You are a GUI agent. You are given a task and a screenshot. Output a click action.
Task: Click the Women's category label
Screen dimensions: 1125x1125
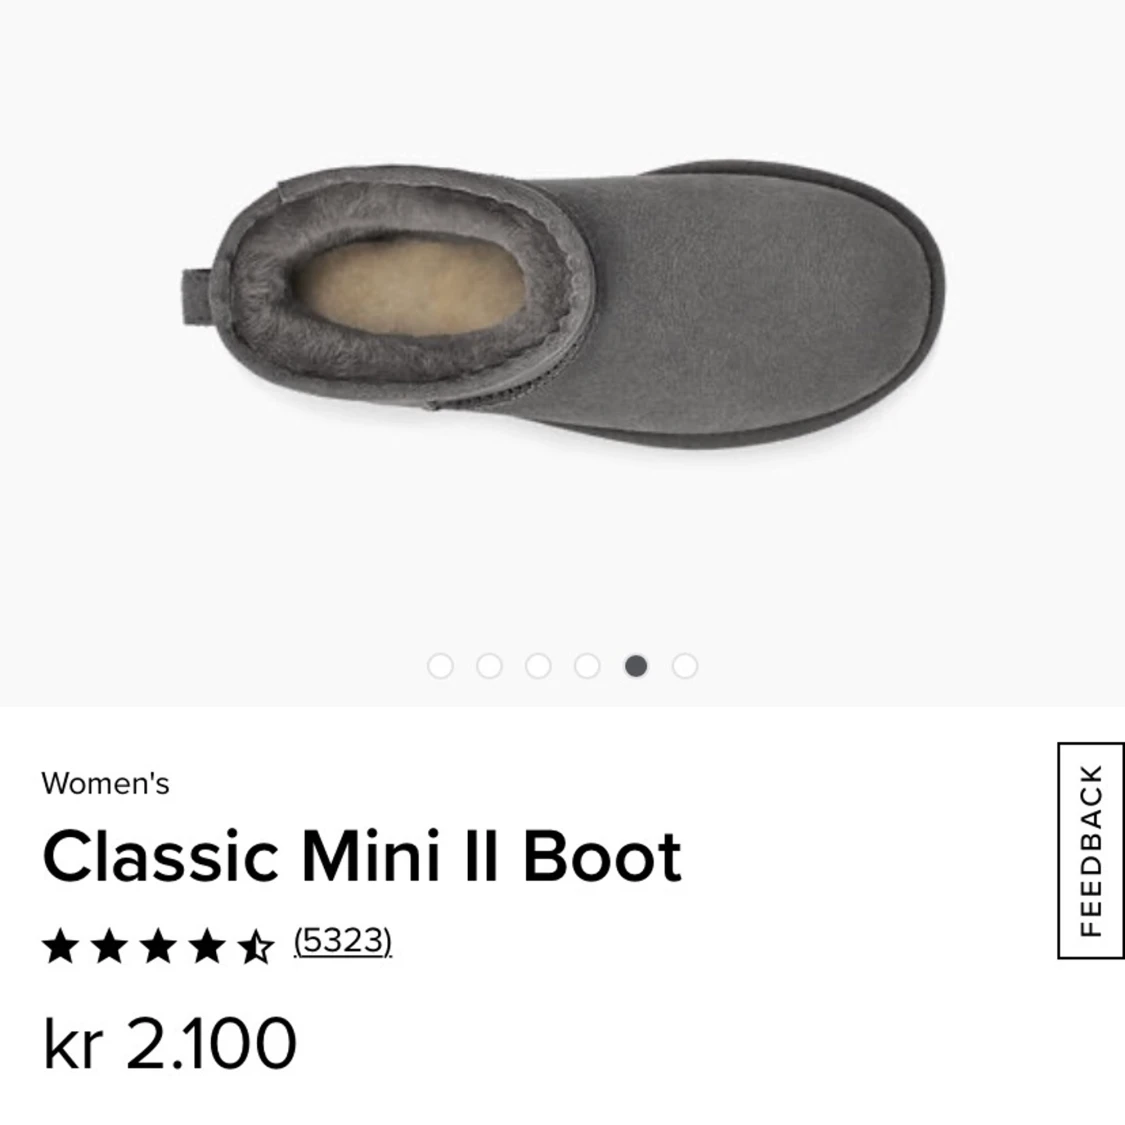pyautogui.click(x=105, y=783)
